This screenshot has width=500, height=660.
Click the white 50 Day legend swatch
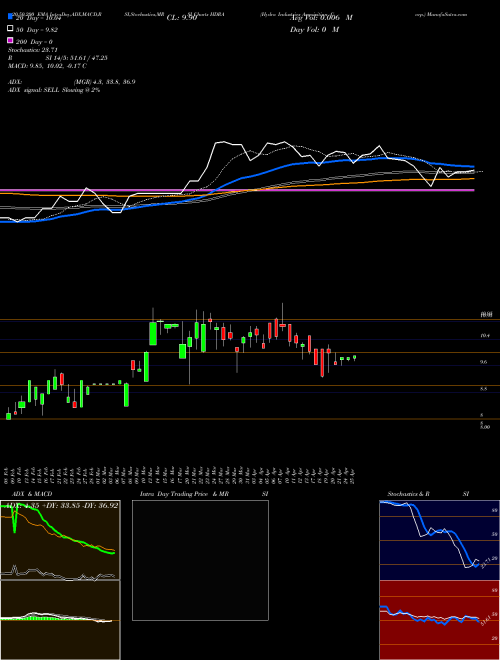10,29
